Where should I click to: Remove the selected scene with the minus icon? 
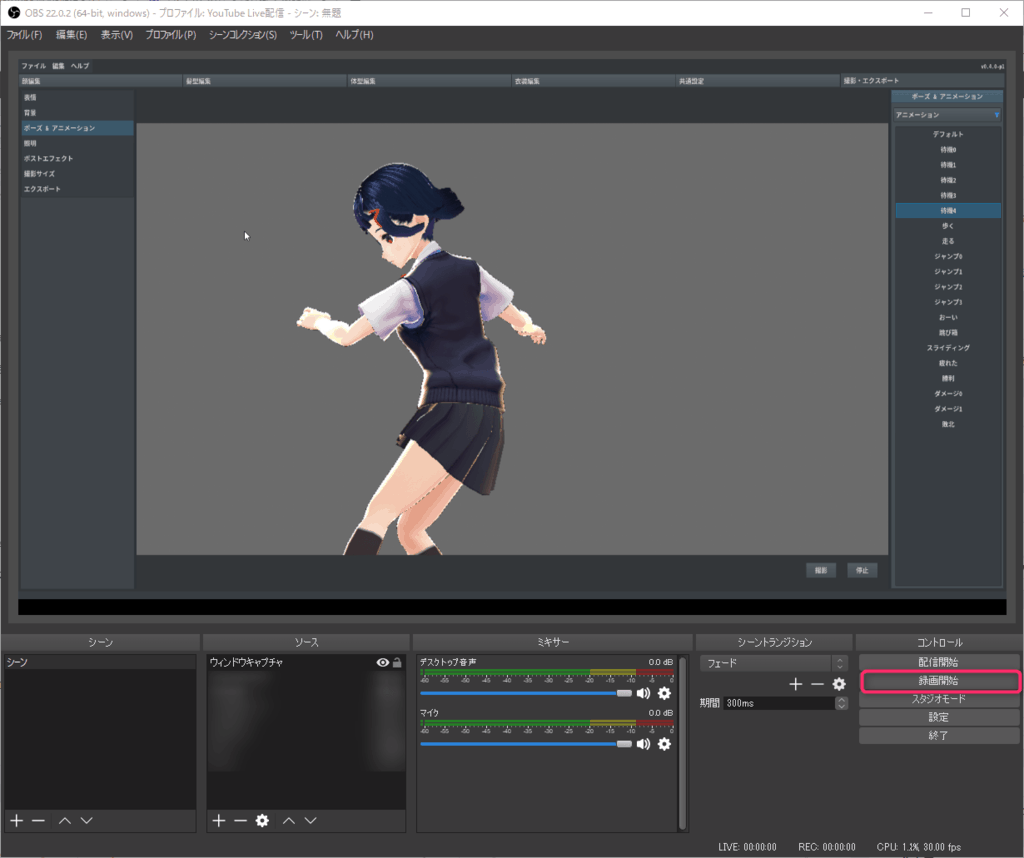coord(39,820)
